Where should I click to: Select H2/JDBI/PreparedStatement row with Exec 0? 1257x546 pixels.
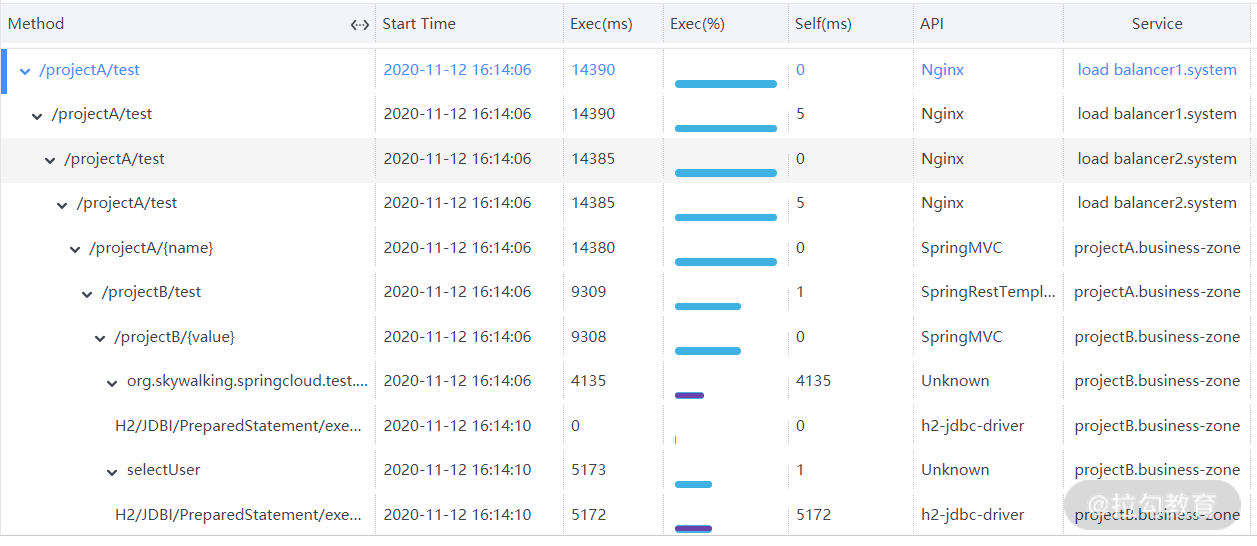[628, 426]
